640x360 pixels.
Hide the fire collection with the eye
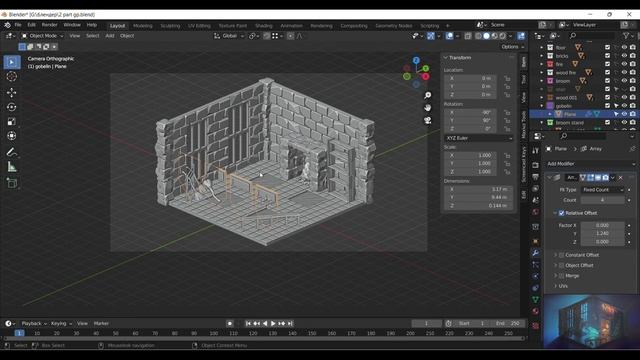click(624, 64)
